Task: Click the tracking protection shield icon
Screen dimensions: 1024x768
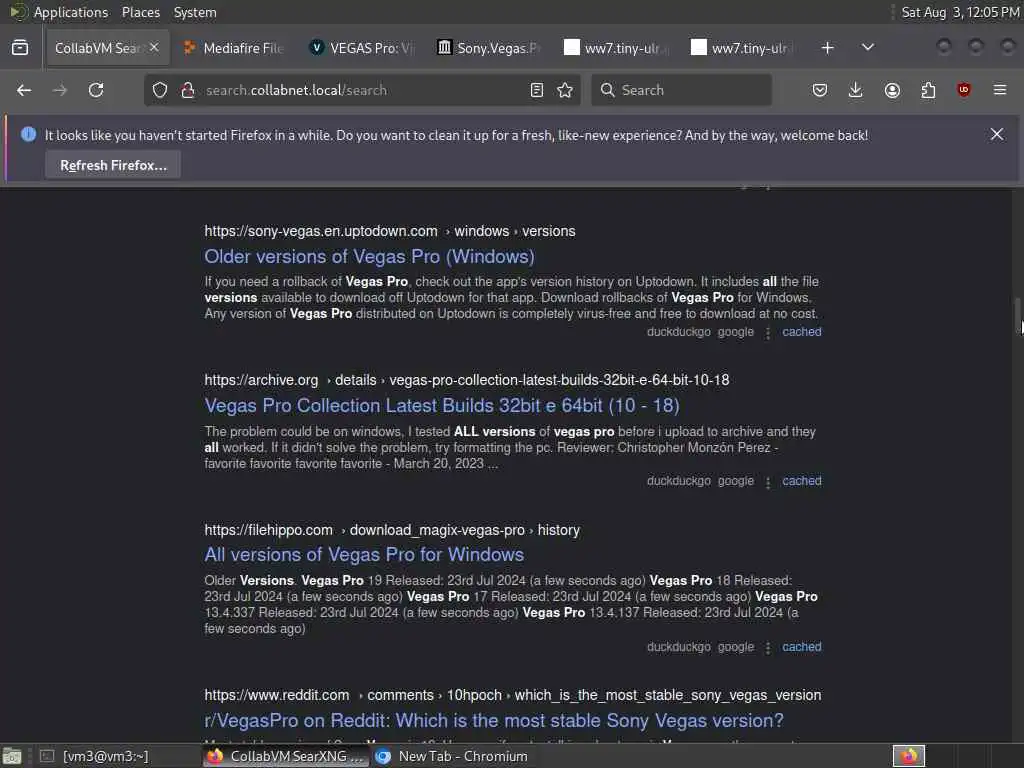Action: click(160, 90)
